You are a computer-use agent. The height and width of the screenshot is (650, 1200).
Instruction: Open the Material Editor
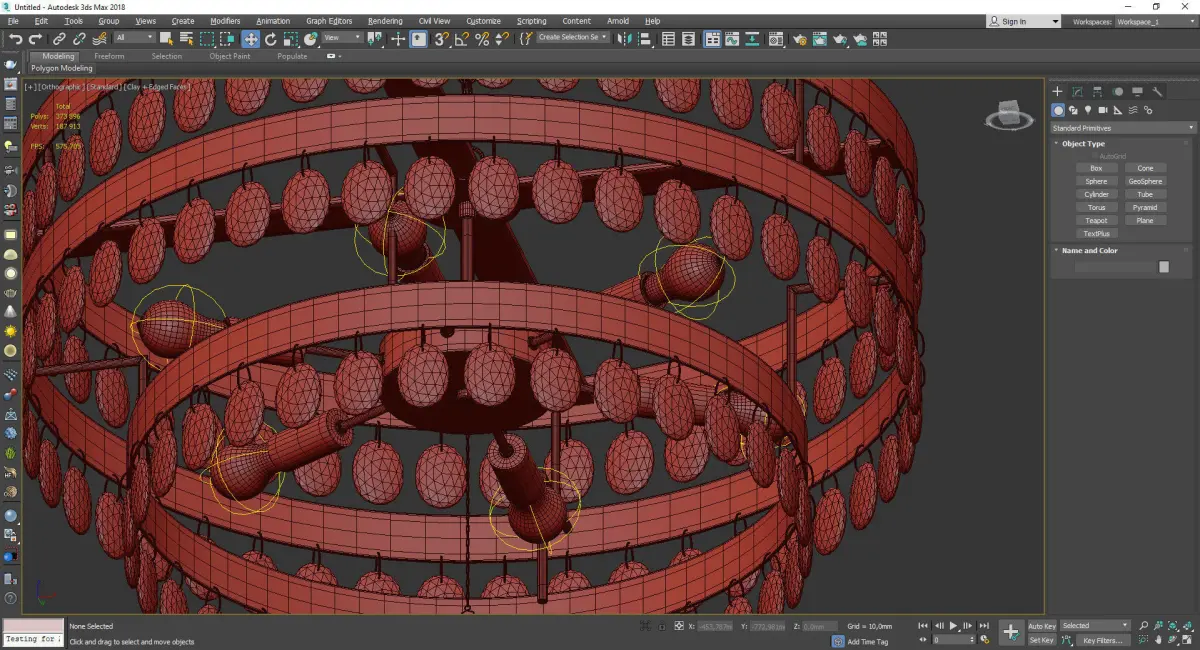pos(776,39)
